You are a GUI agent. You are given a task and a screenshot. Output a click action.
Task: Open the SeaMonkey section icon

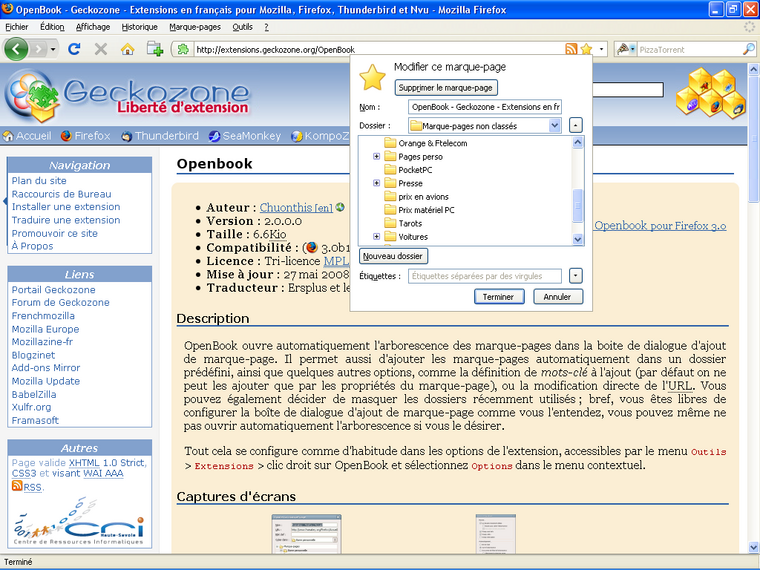214,136
